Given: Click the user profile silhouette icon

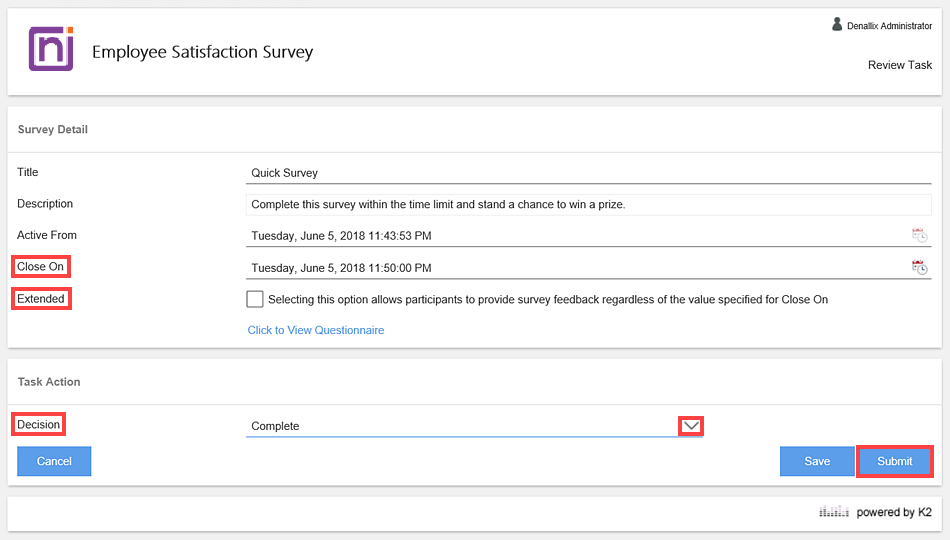Looking at the screenshot, I should click(x=837, y=24).
